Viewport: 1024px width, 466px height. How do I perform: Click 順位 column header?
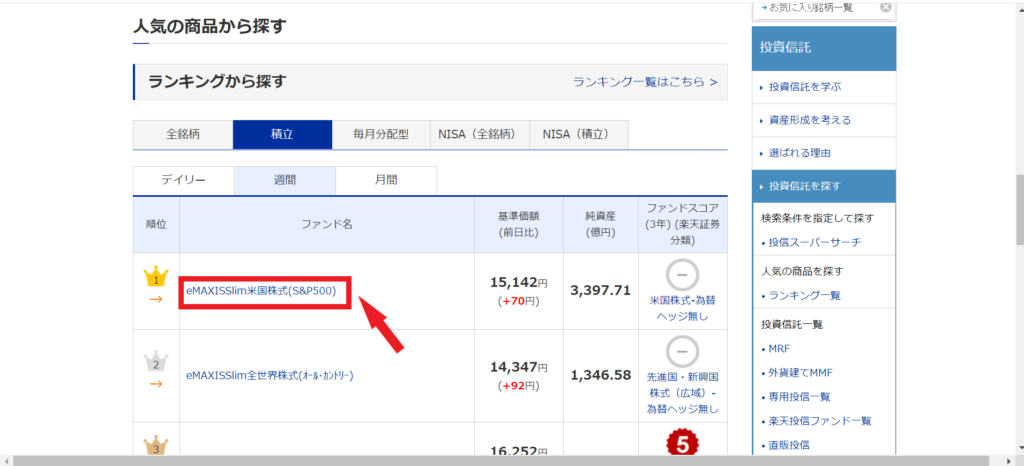(156, 225)
